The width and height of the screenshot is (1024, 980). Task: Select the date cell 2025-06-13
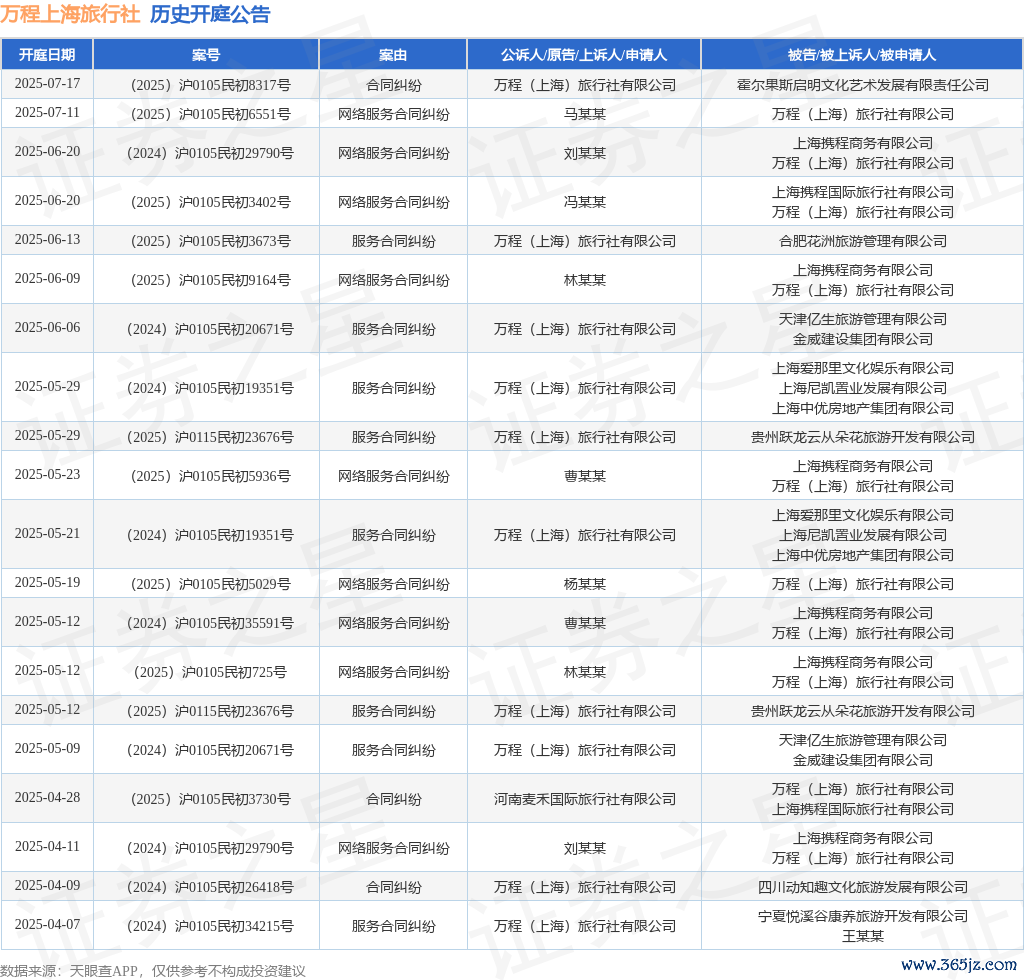[x=47, y=240]
